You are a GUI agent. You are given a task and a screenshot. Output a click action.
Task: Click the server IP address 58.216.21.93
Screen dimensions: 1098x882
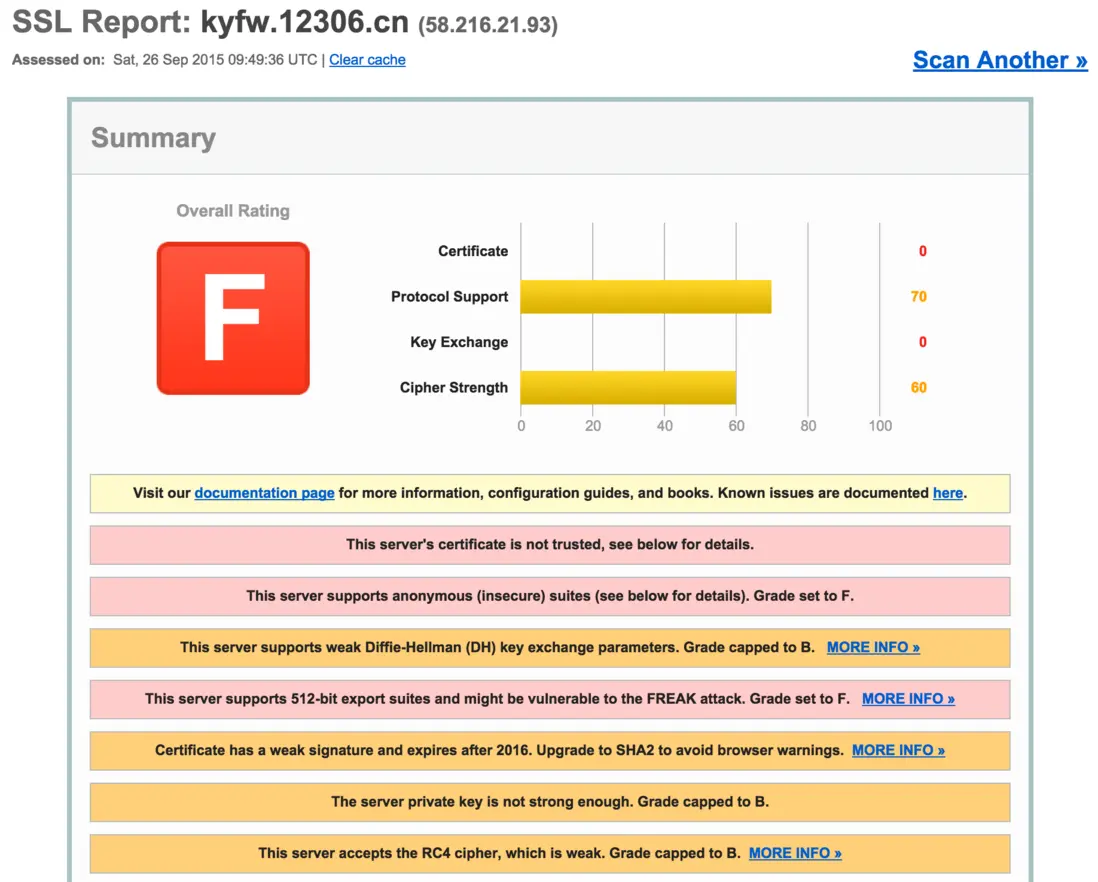487,25
